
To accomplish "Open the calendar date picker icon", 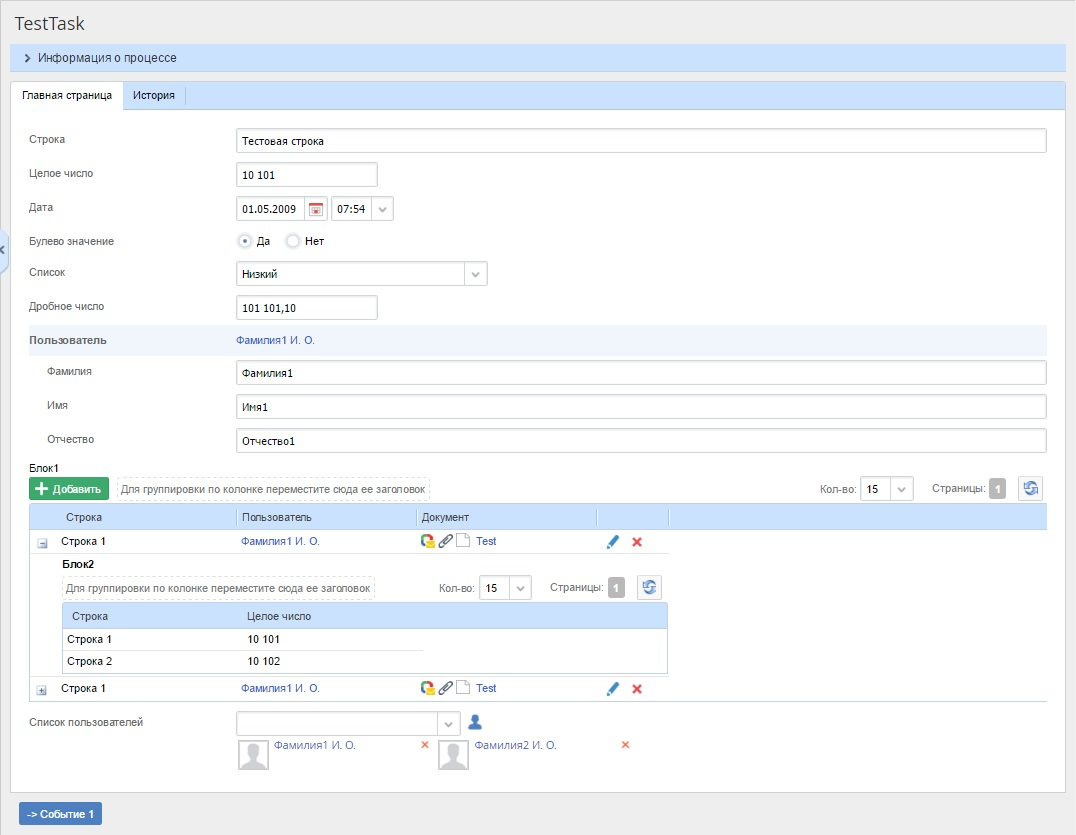I will [x=316, y=209].
